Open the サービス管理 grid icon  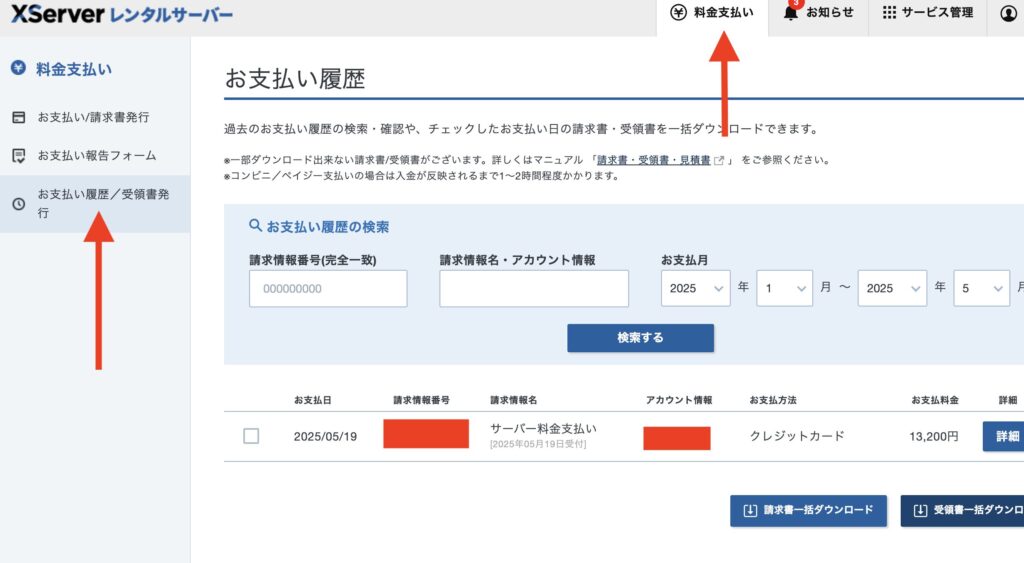pos(889,12)
